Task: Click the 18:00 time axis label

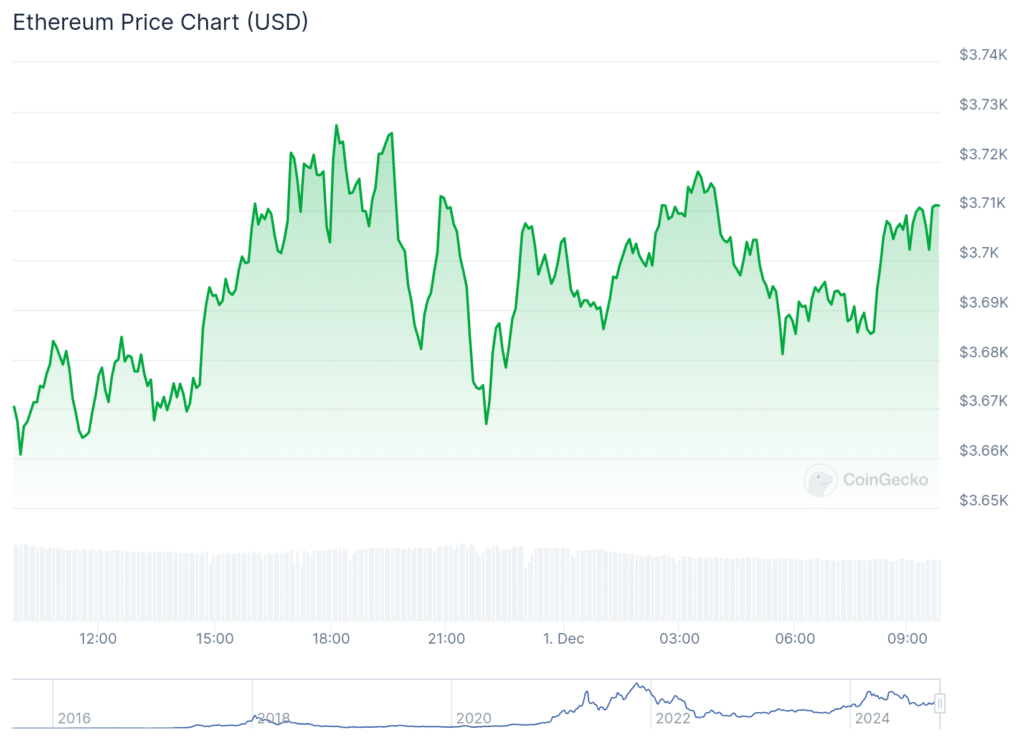Action: coord(330,638)
